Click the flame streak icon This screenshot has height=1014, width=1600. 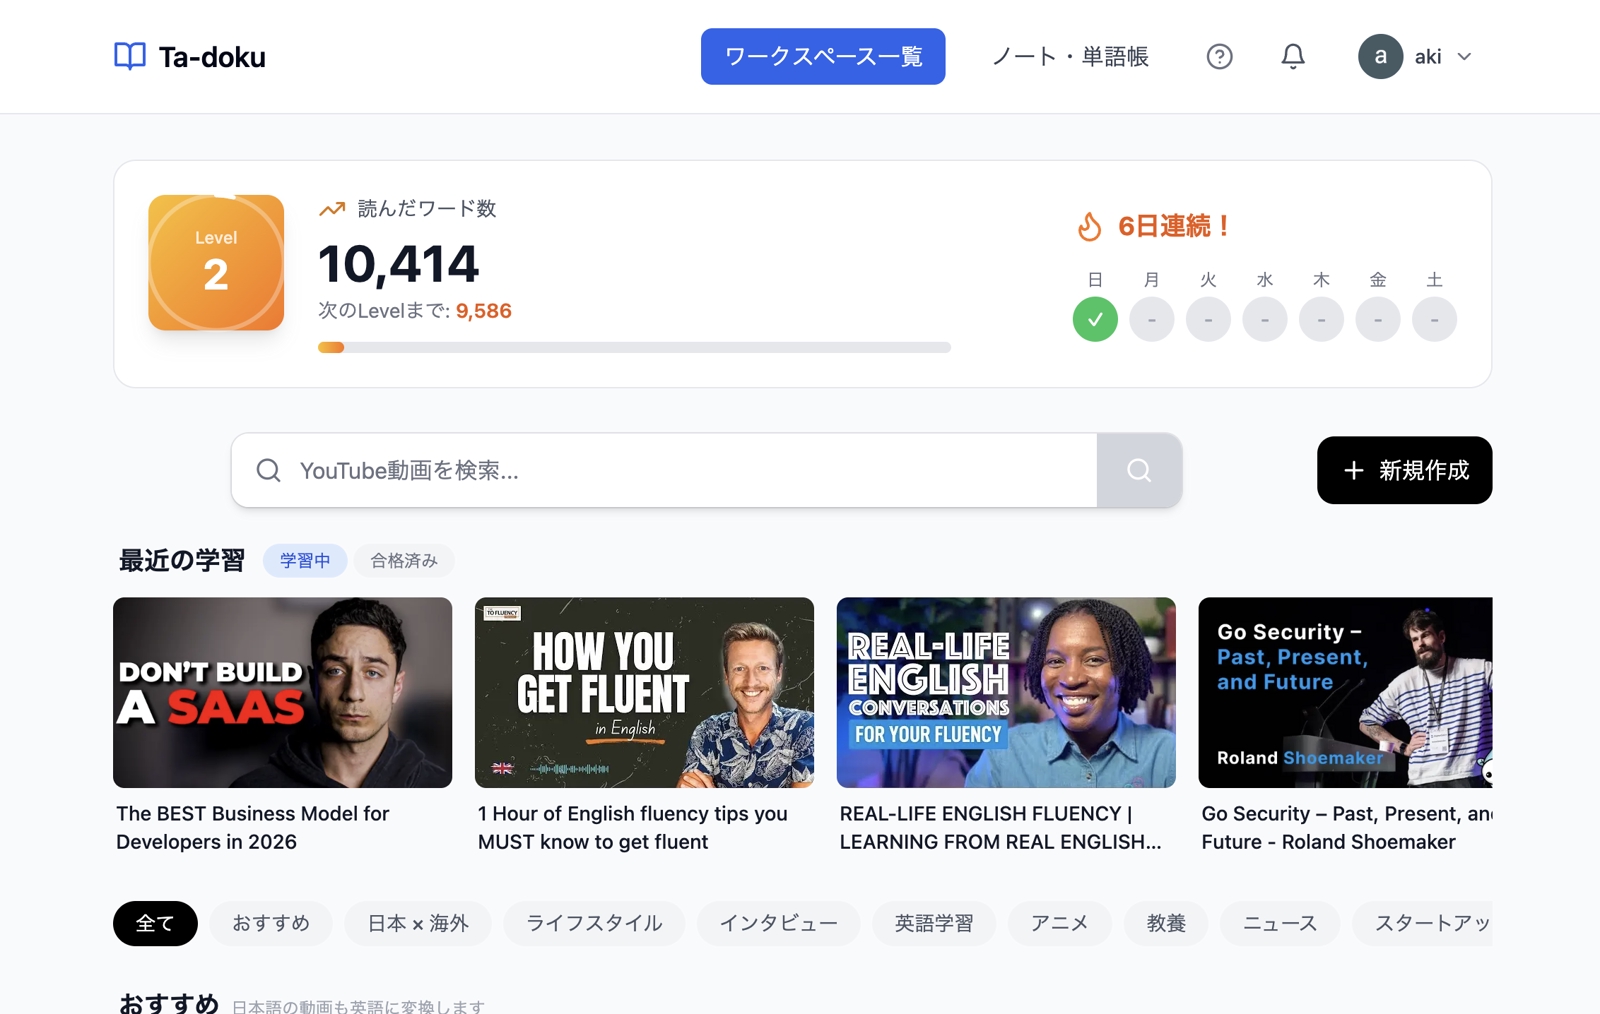coord(1089,227)
